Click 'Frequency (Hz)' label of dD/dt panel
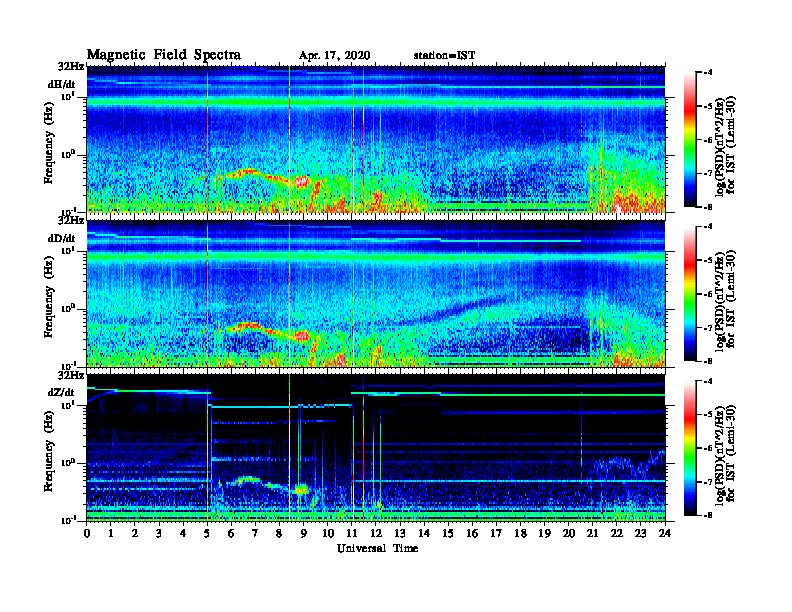 (49, 297)
